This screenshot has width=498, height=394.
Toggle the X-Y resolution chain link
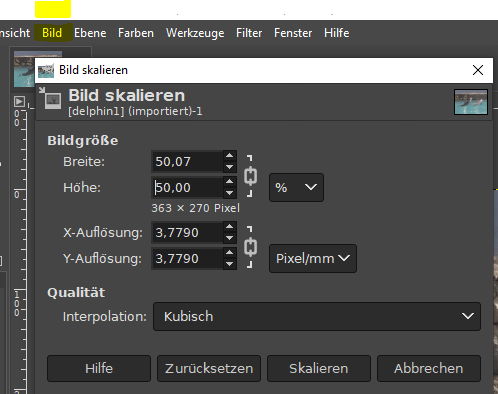[250, 247]
